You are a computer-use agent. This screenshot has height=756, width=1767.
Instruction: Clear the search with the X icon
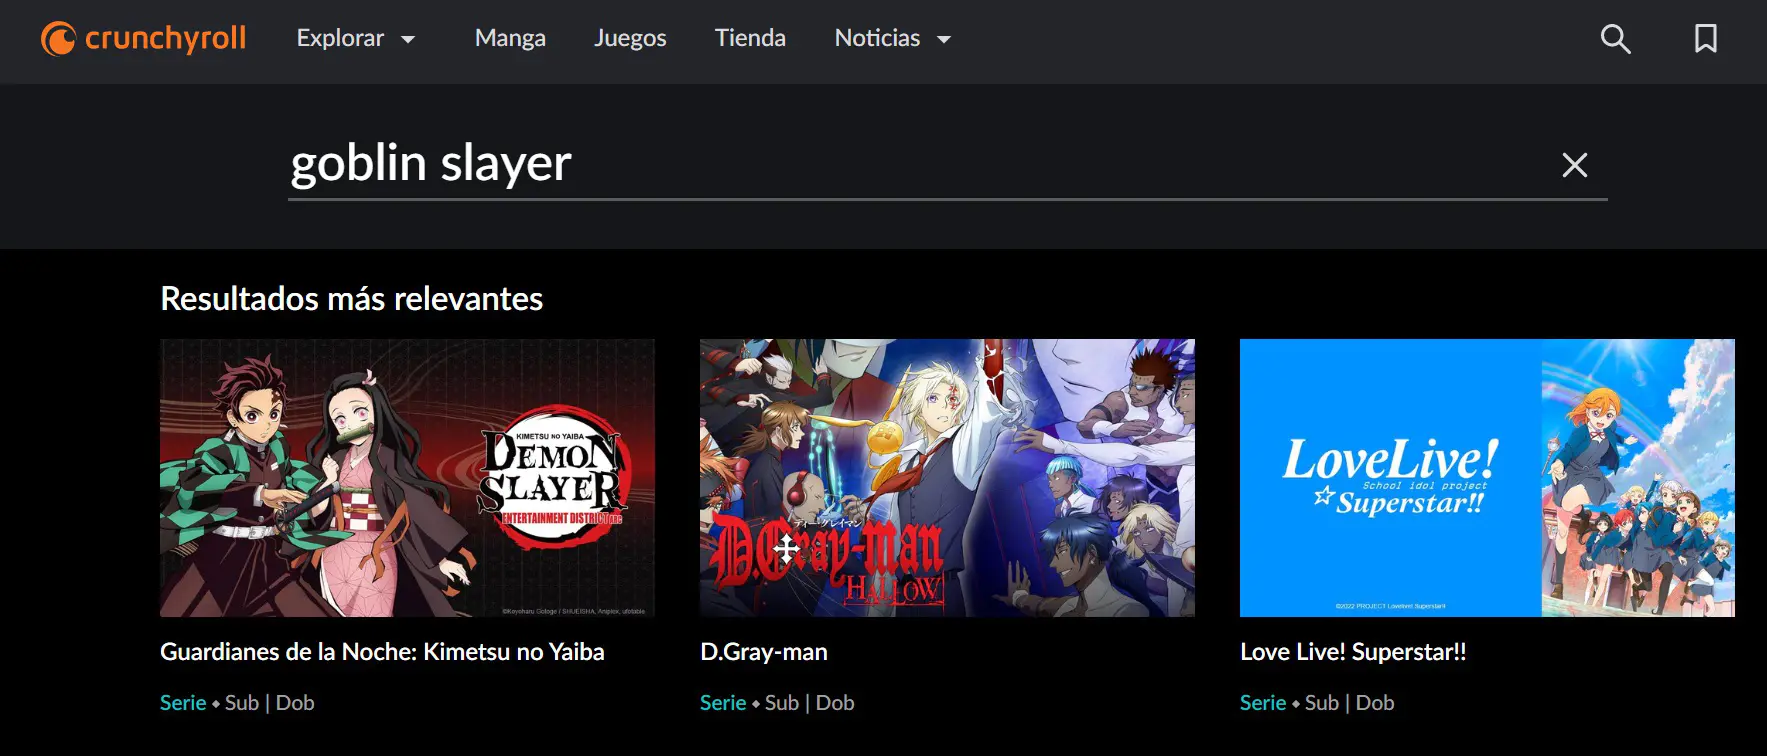tap(1575, 165)
